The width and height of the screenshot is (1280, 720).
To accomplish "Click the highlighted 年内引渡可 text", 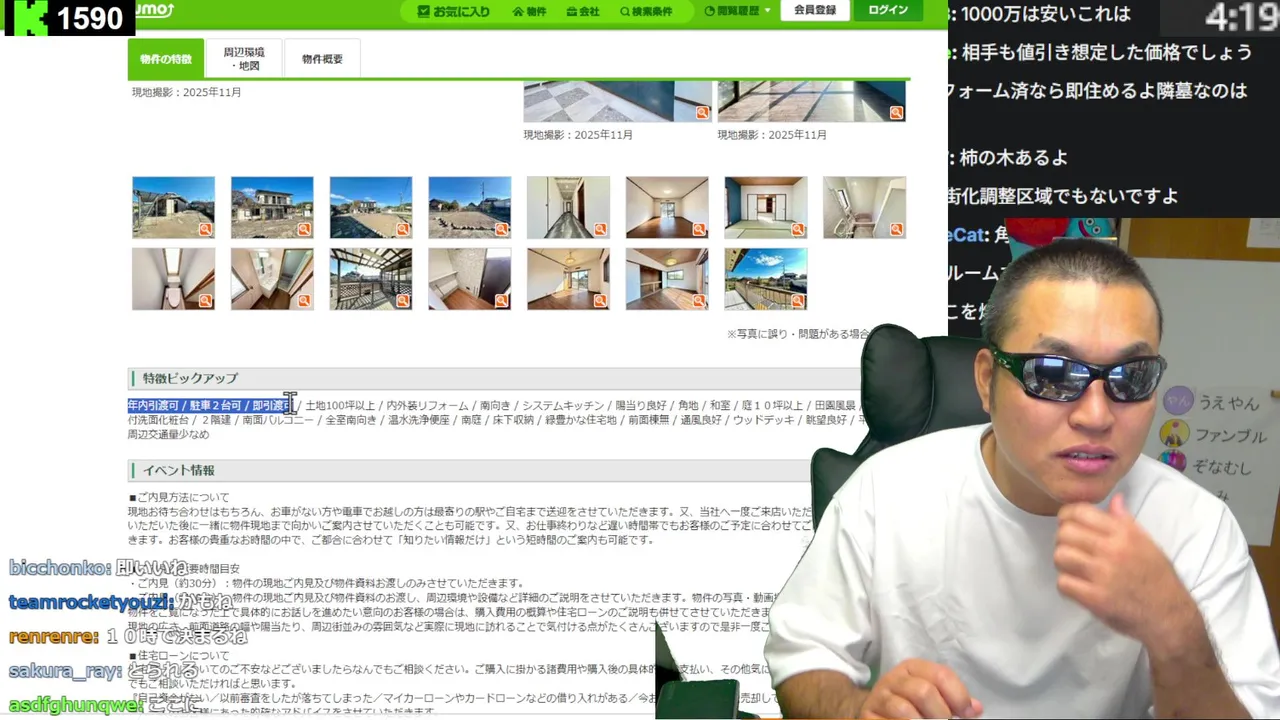I will (153, 406).
